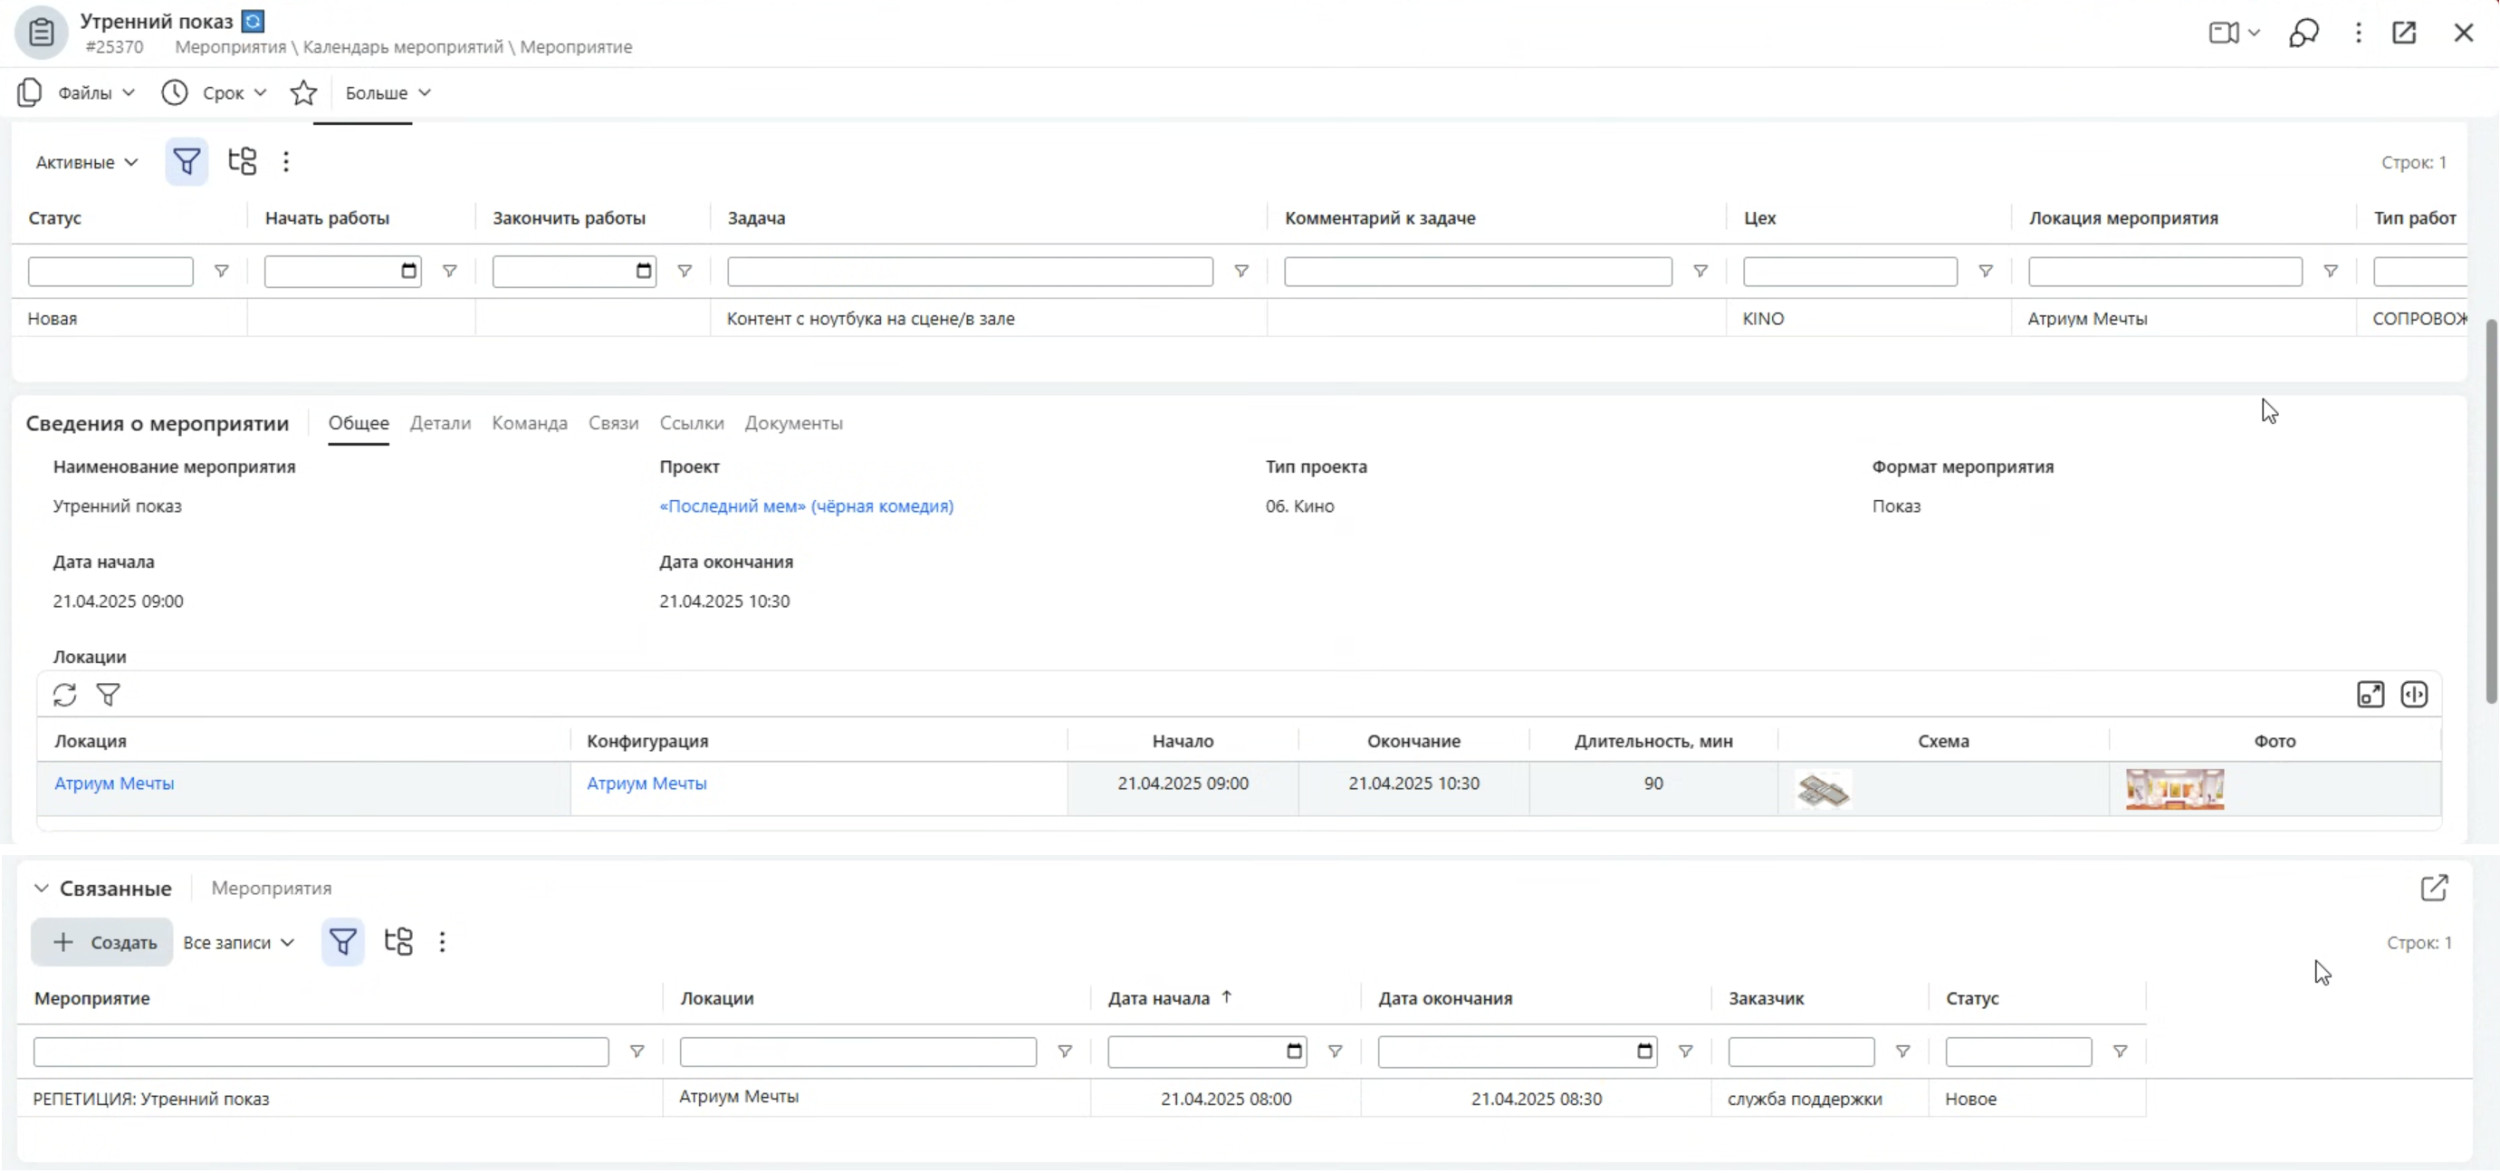Click the star favorite icon

pyautogui.click(x=303, y=93)
